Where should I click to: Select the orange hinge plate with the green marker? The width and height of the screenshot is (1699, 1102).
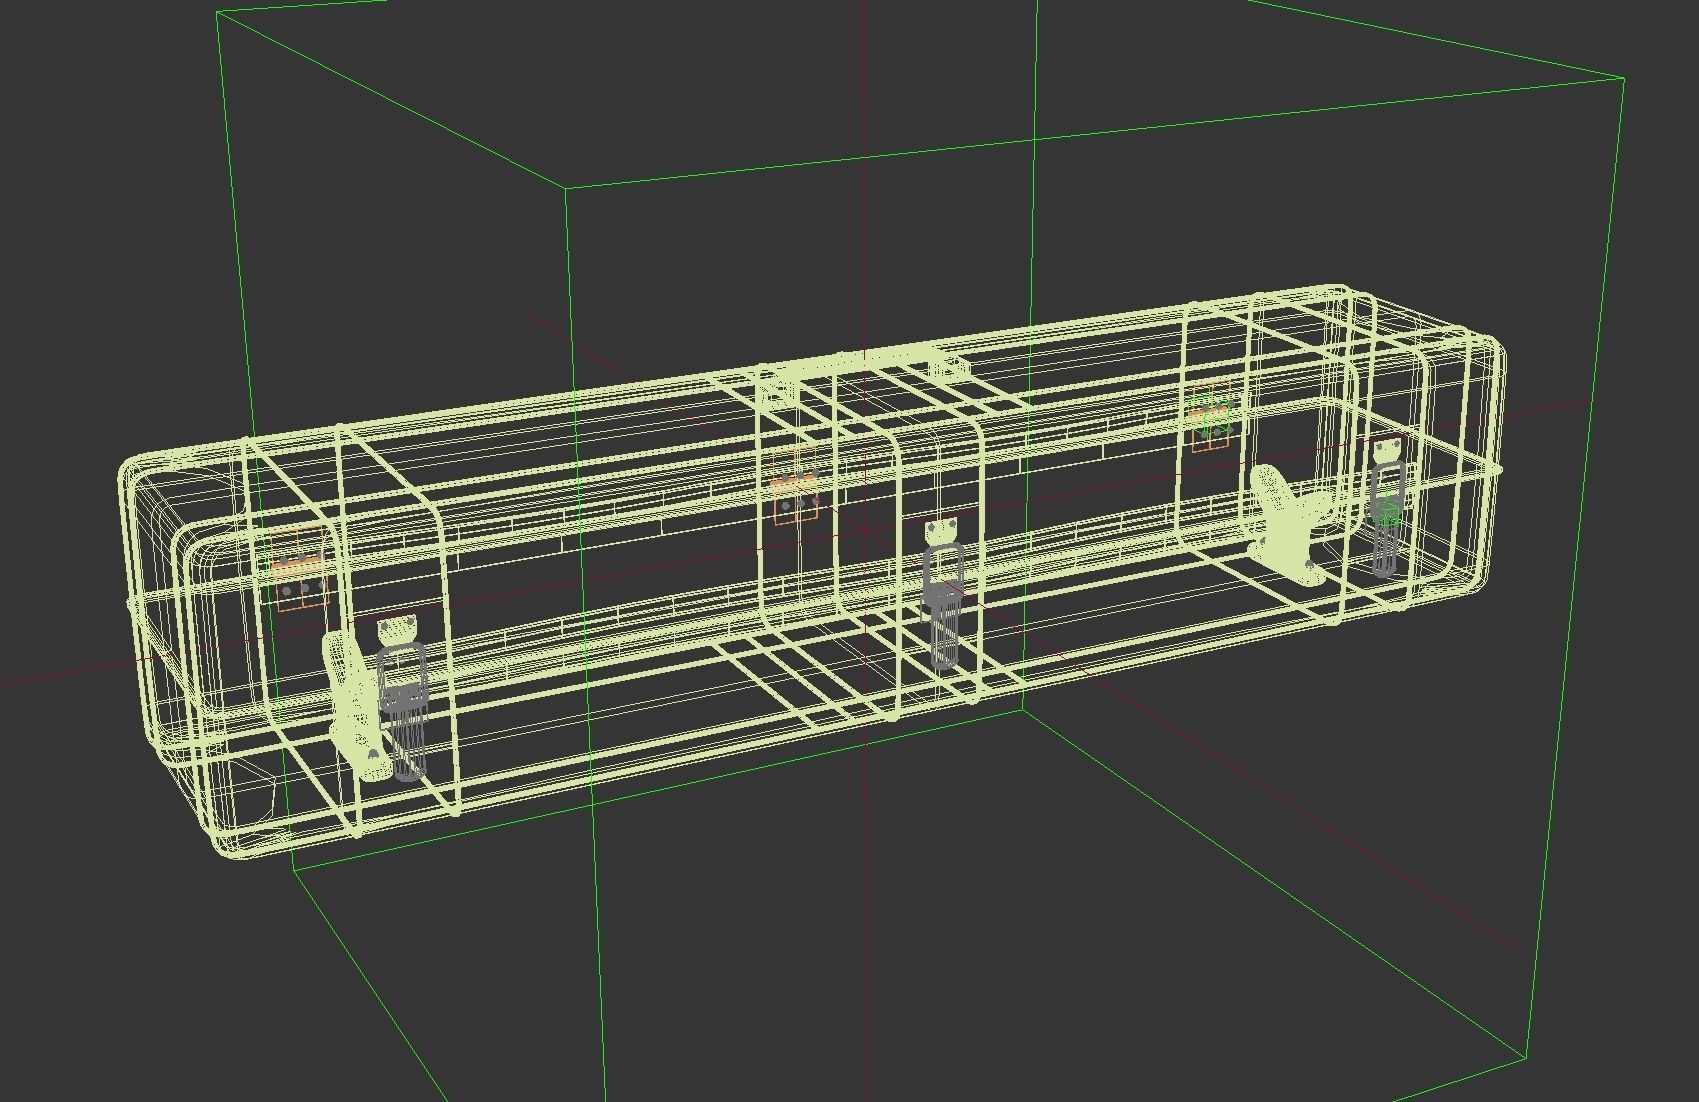click(1211, 415)
